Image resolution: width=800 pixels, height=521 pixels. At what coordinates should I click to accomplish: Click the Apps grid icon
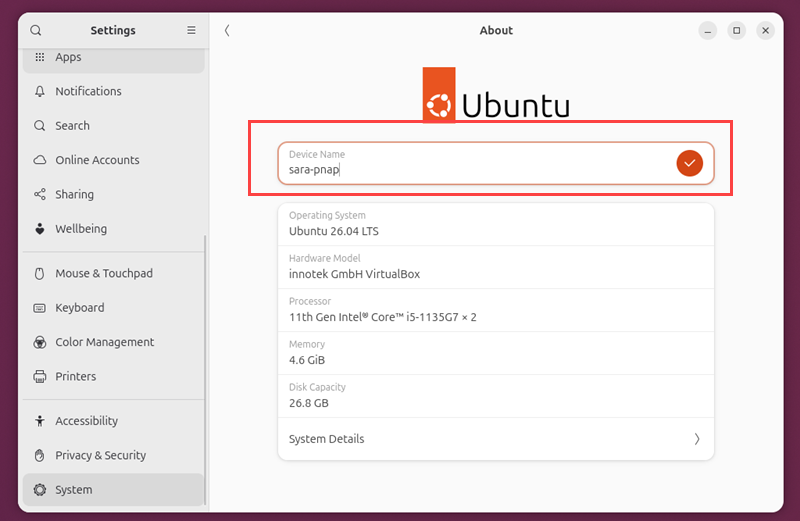(40, 57)
